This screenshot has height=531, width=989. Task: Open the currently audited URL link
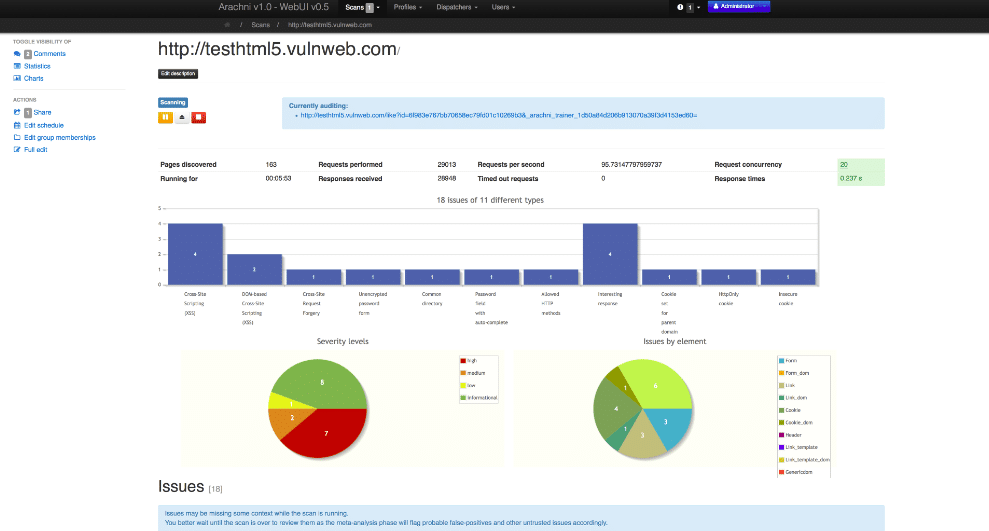pos(498,115)
